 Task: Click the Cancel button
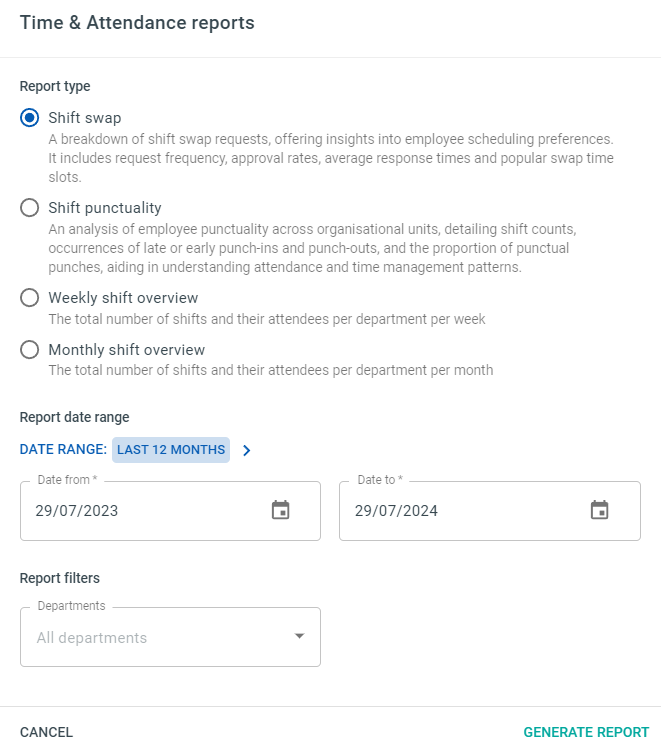coord(46,732)
